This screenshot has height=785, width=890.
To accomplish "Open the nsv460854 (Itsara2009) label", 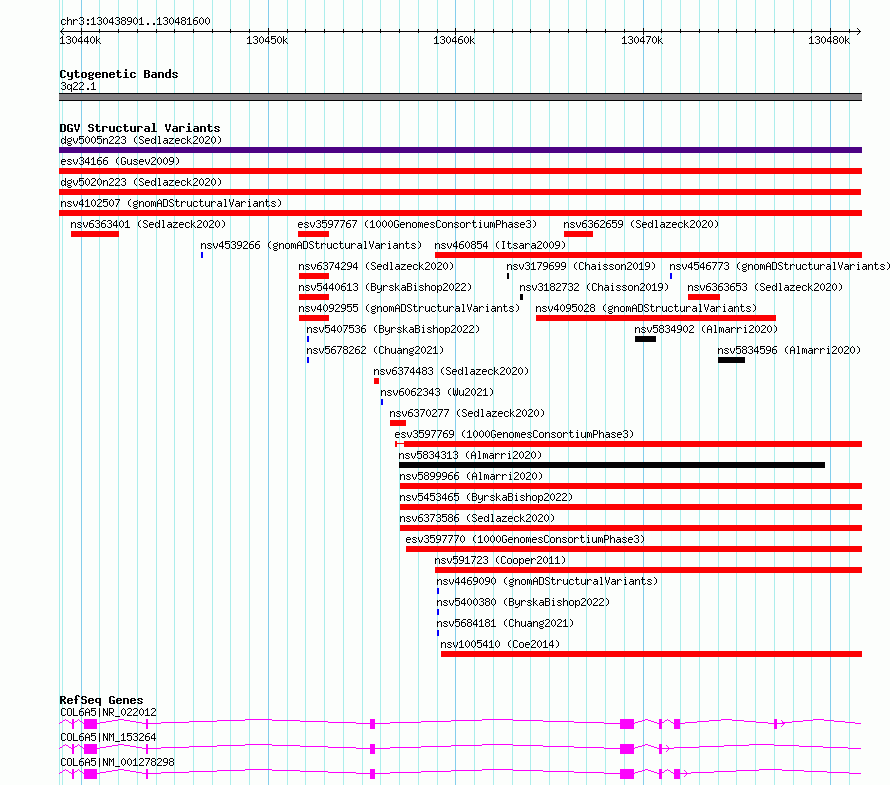I will (x=500, y=245).
